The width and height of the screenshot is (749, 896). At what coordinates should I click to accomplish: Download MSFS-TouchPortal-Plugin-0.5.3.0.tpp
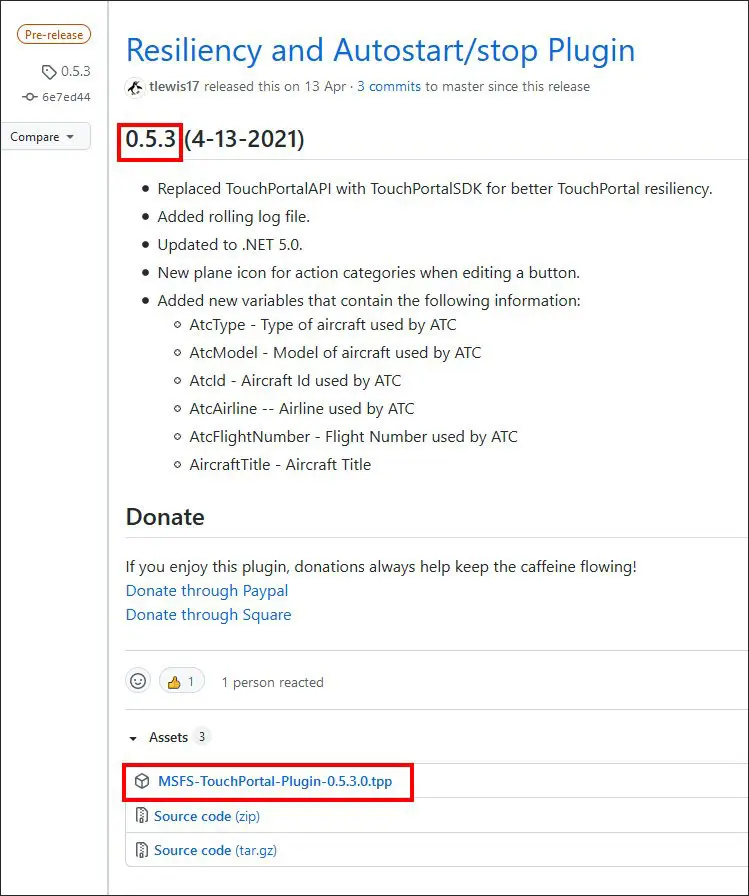pyautogui.click(x=275, y=781)
